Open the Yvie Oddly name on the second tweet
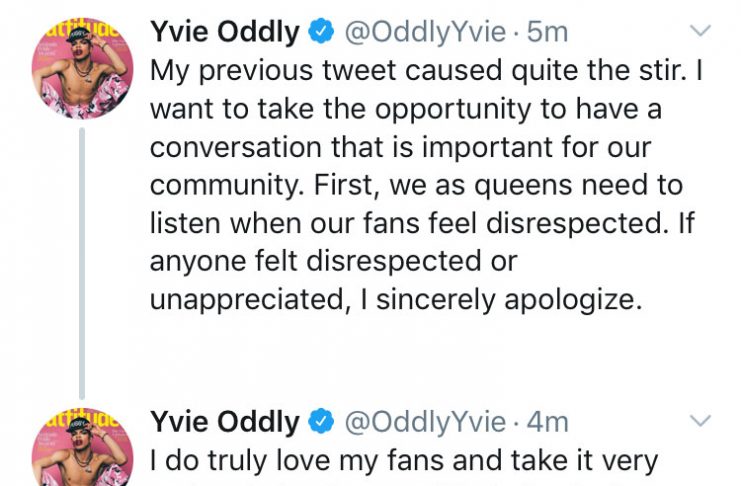The height and width of the screenshot is (486, 741). (x=225, y=423)
